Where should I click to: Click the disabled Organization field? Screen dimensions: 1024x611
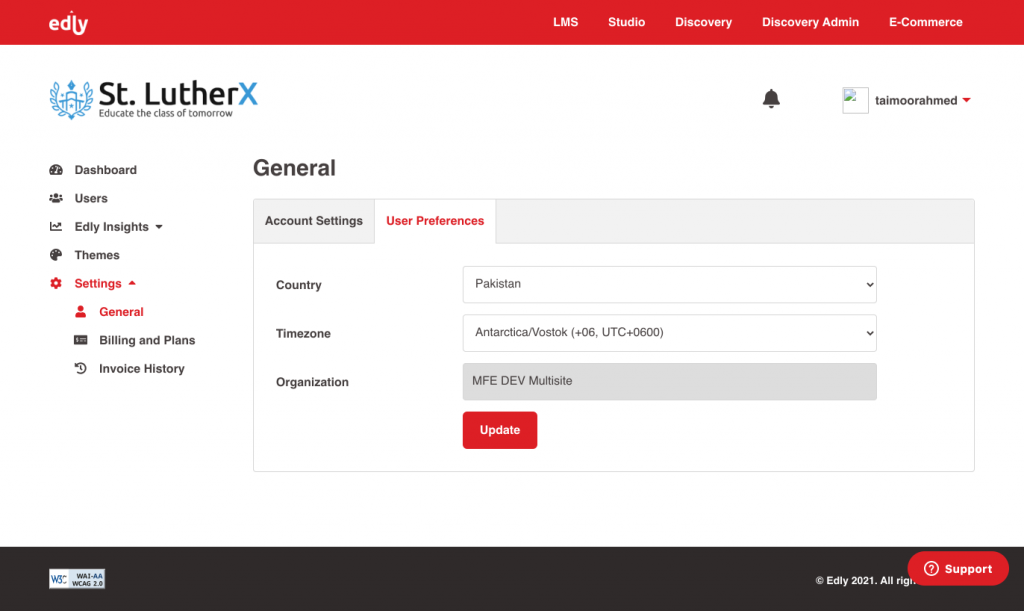669,381
